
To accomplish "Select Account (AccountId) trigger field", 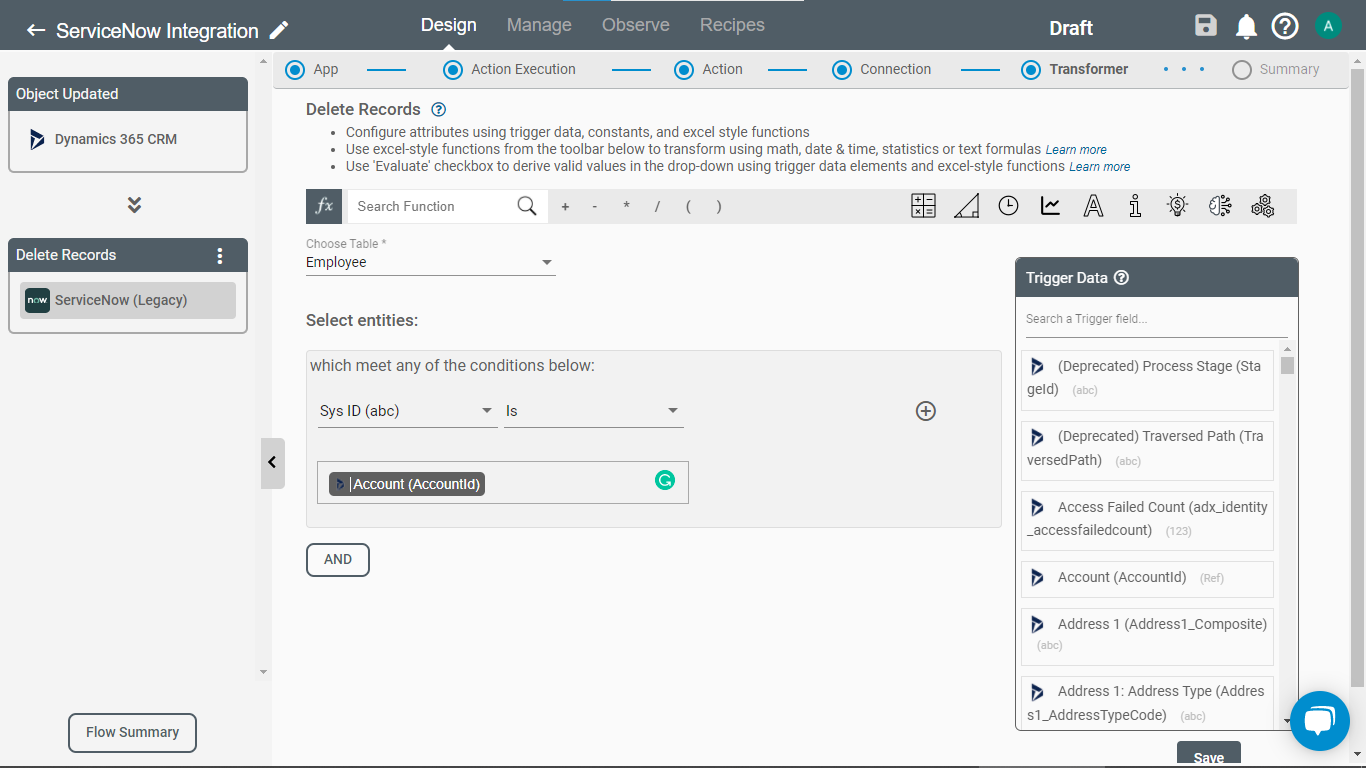I will [x=1147, y=578].
